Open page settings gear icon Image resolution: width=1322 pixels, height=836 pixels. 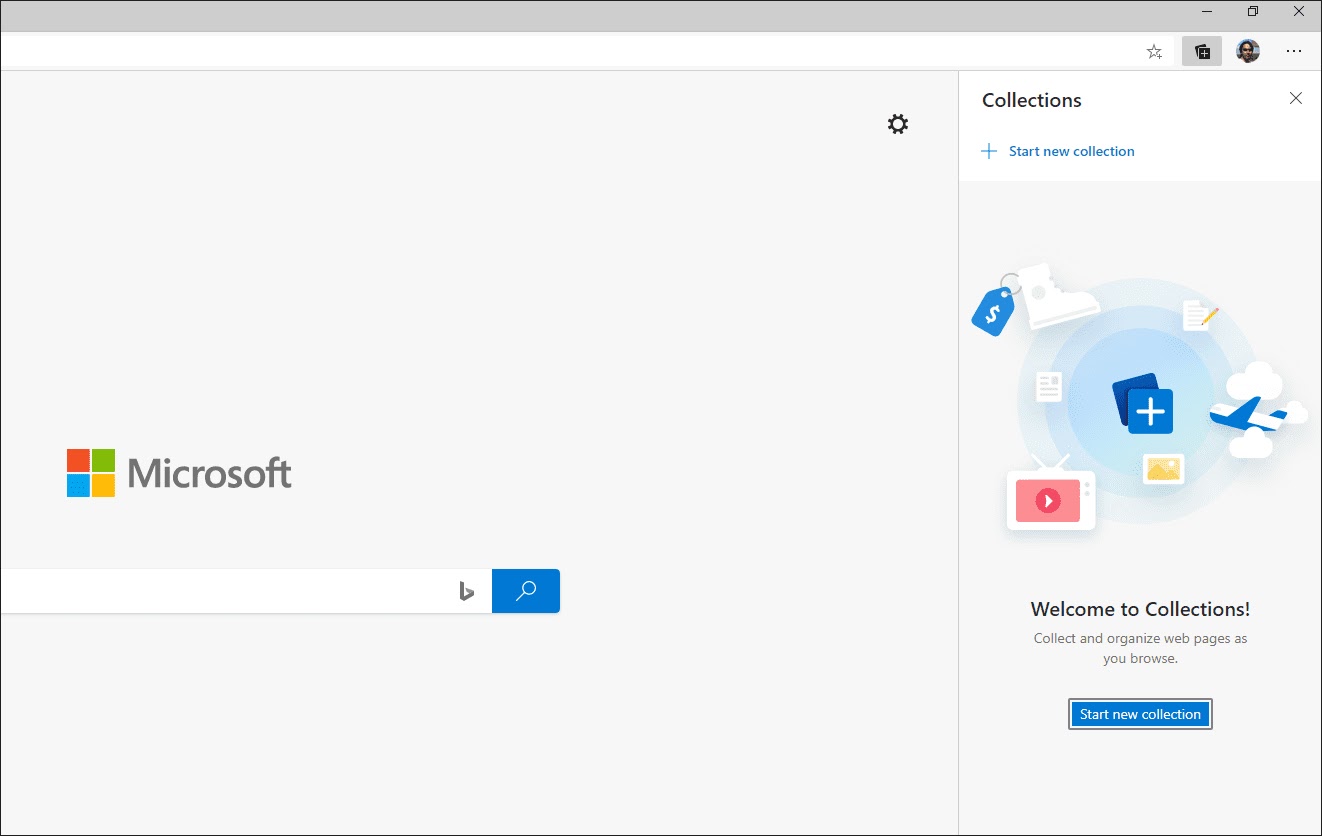(898, 124)
